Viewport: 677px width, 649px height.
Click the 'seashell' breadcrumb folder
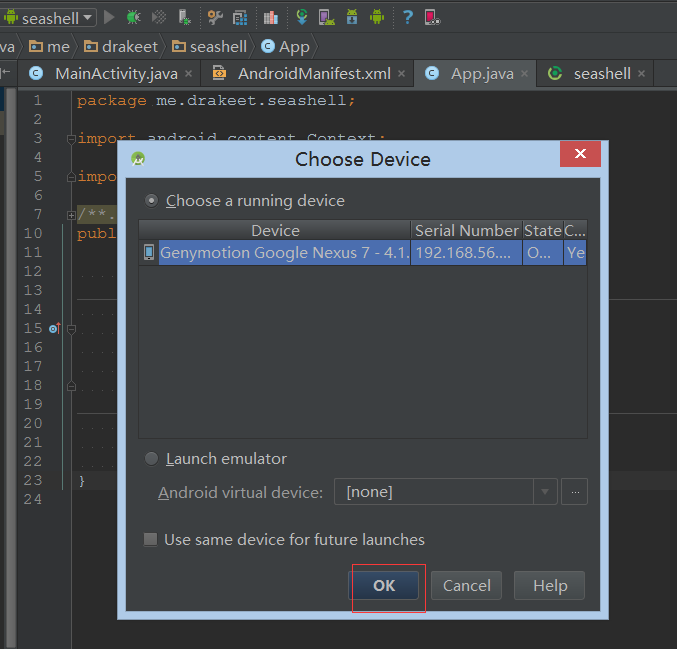(209, 47)
